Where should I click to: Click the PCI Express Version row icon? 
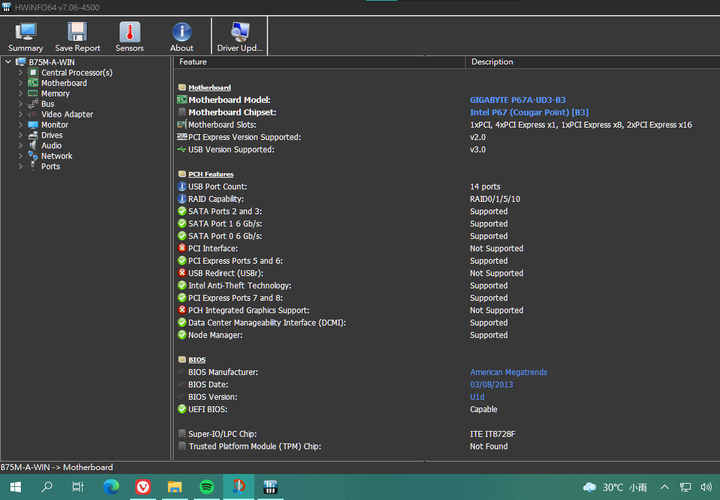click(x=182, y=137)
